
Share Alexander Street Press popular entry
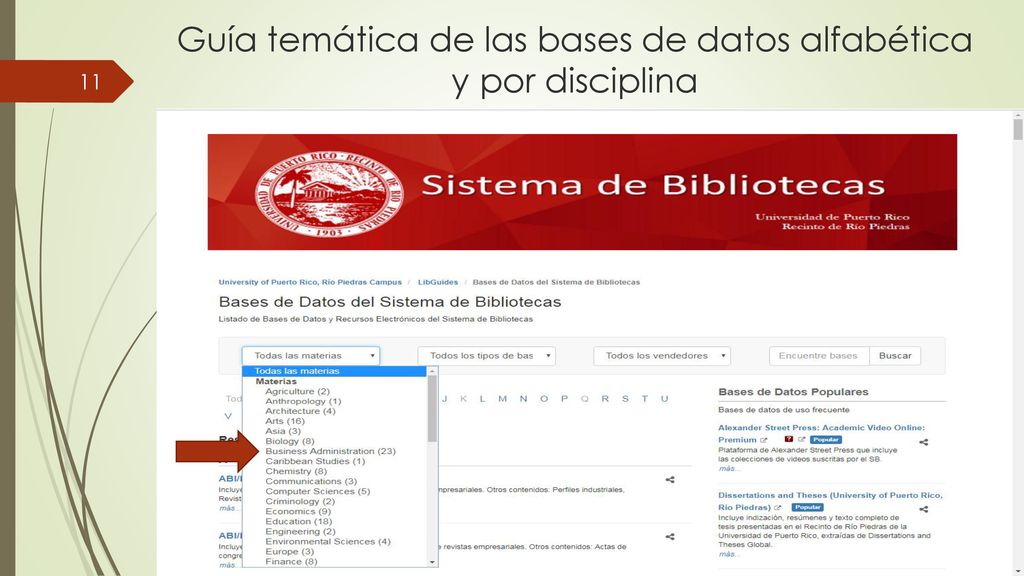(923, 442)
